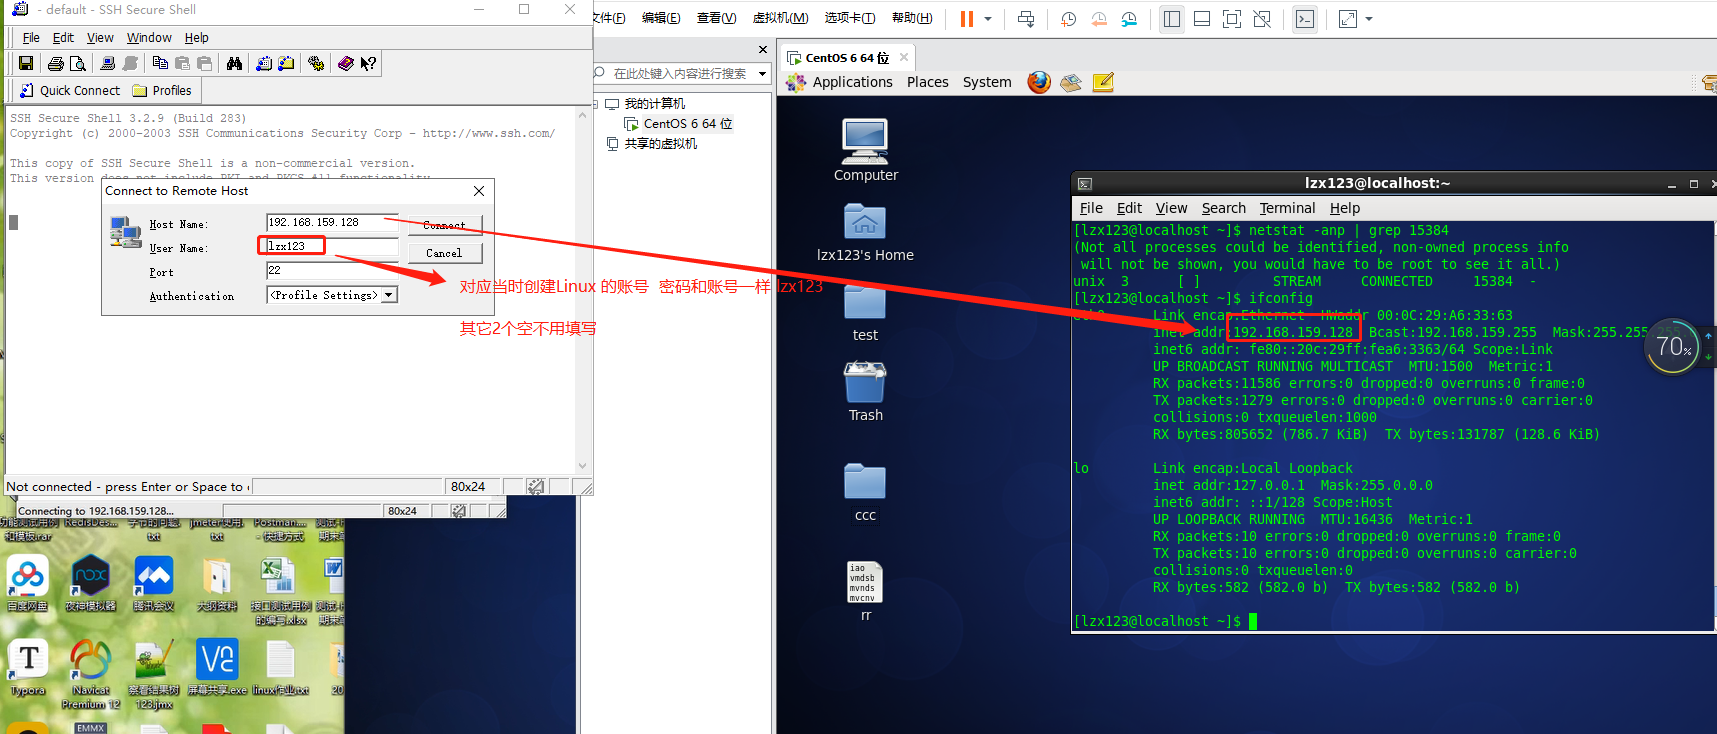Open the Applications menu in CentOS panel

(852, 82)
